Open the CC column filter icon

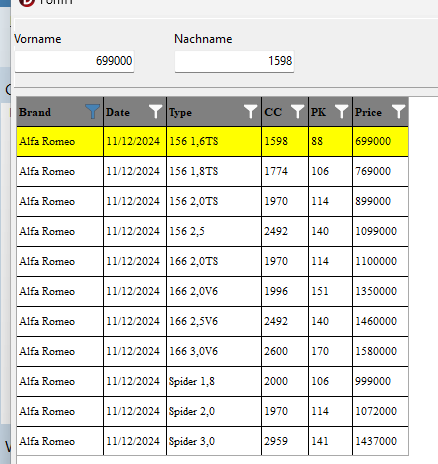(297, 111)
